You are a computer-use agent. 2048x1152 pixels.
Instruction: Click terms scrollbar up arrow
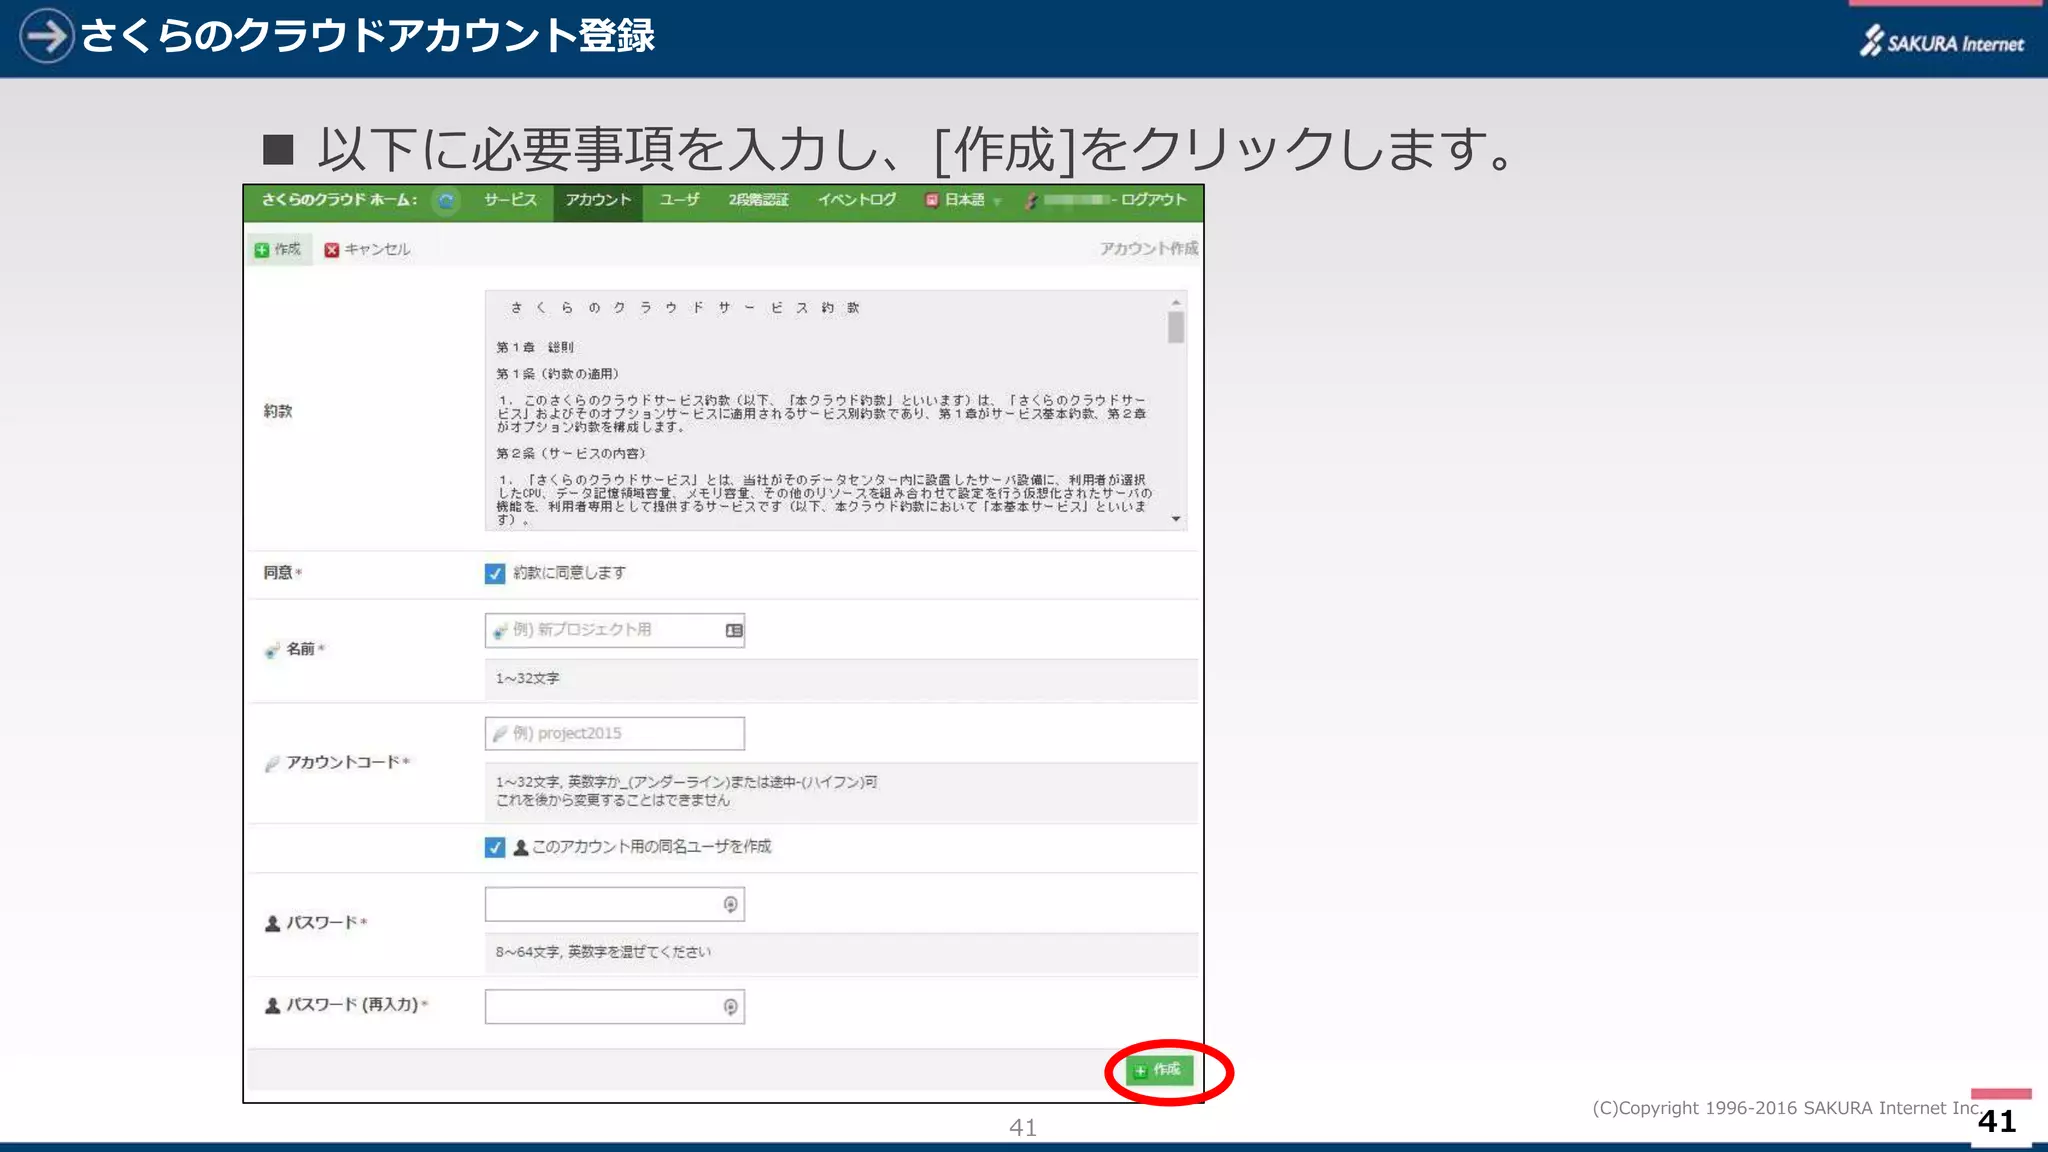click(x=1176, y=301)
